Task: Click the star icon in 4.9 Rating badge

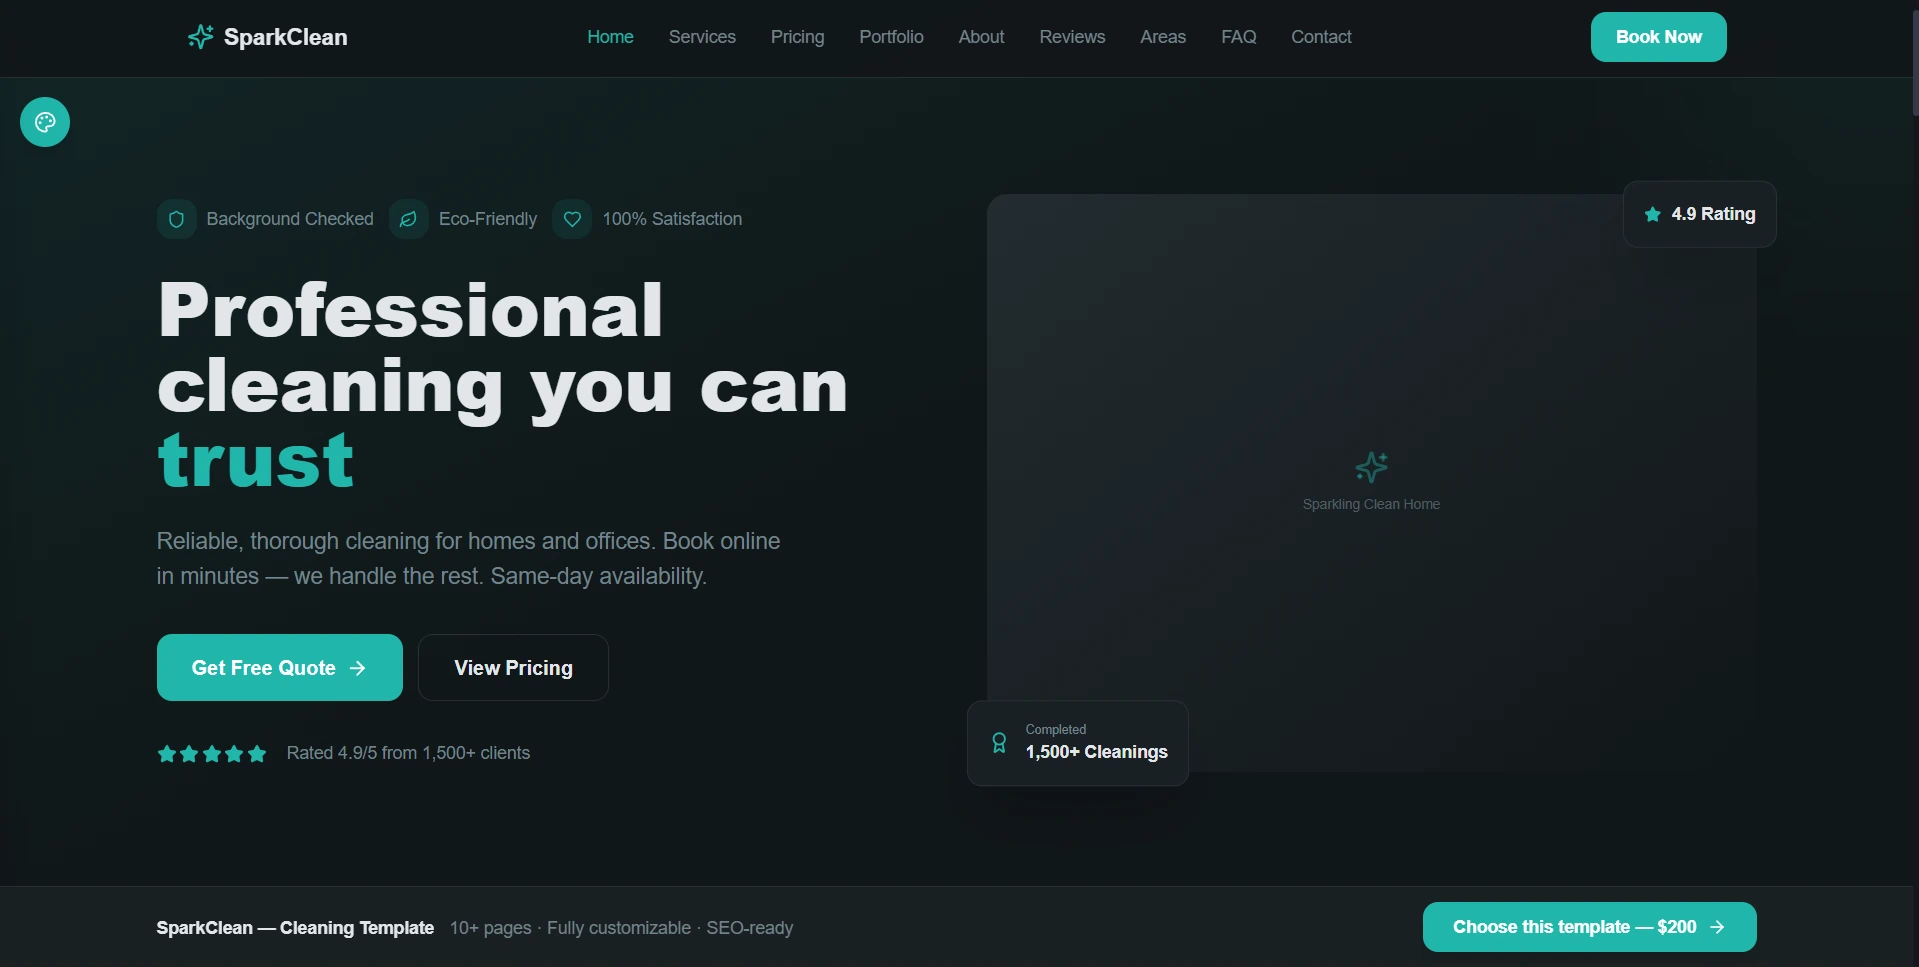Action: [x=1652, y=214]
